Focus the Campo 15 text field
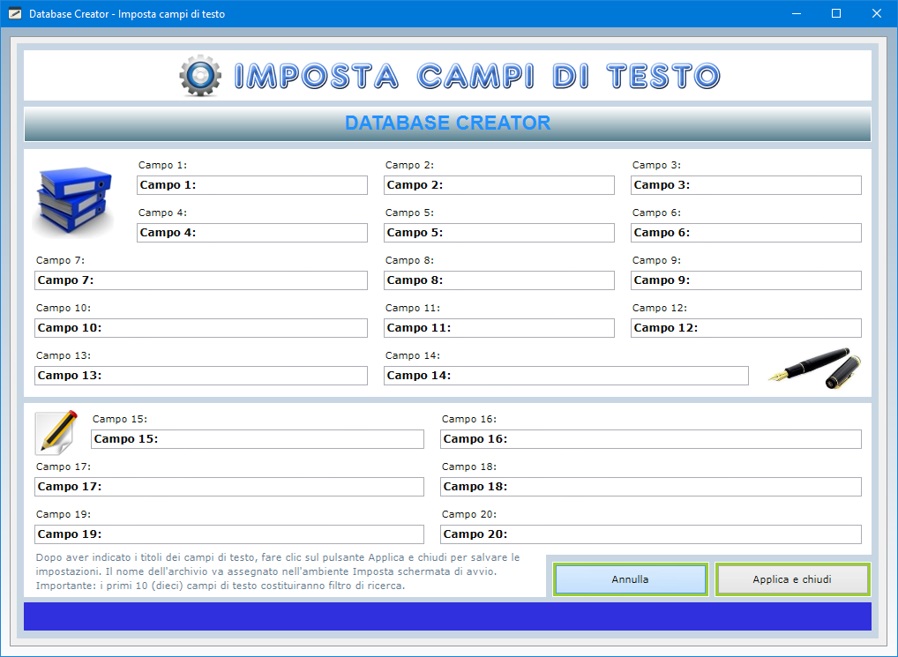 coord(257,439)
